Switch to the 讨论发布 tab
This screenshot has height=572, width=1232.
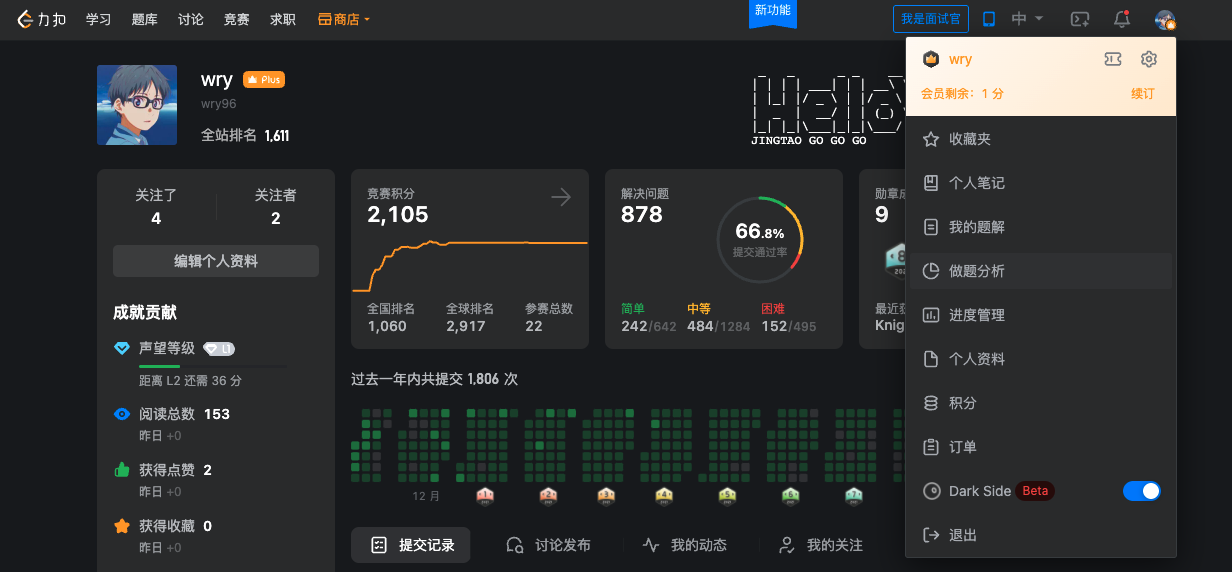pyautogui.click(x=548, y=545)
